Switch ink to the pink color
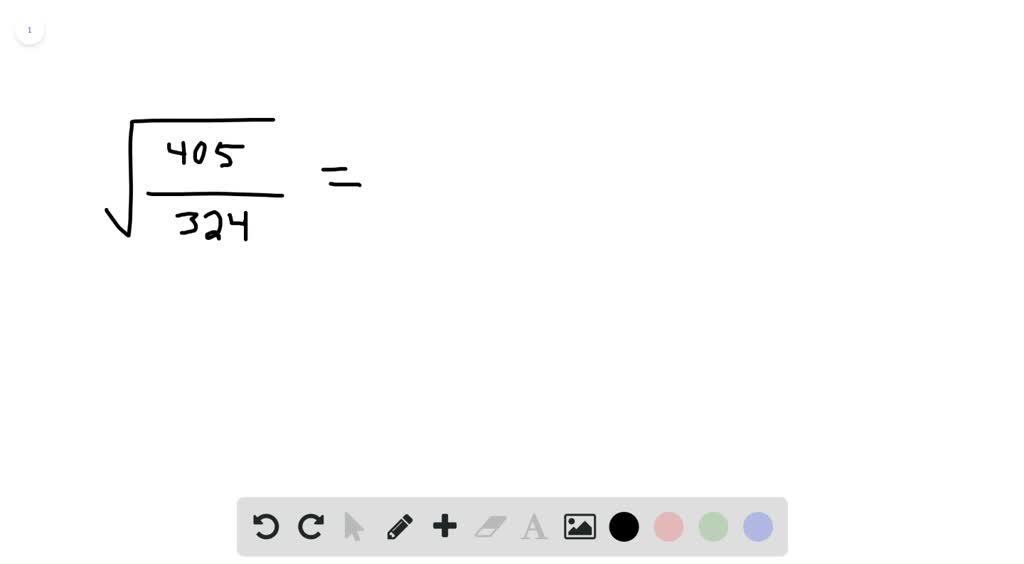 668,527
